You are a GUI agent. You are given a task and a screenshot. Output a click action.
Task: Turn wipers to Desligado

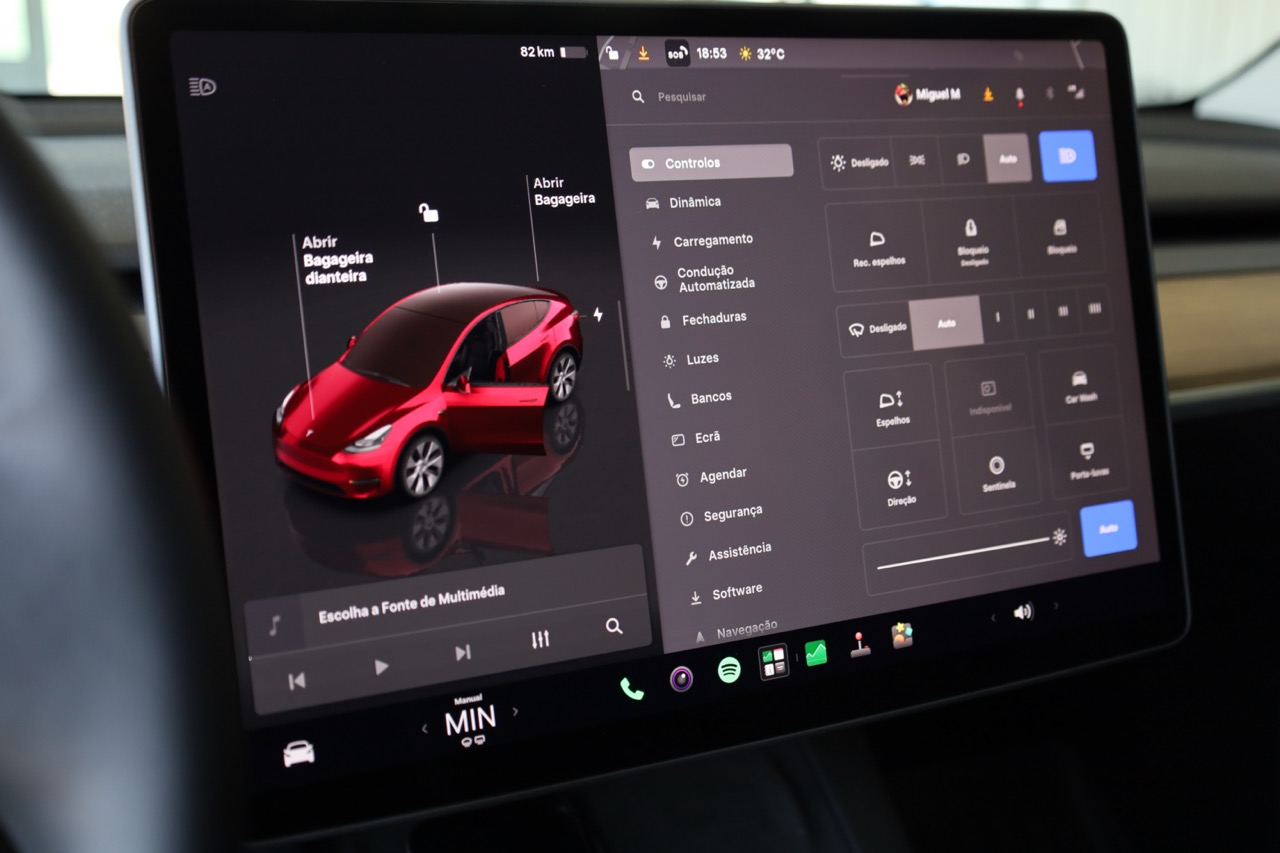pyautogui.click(x=876, y=329)
